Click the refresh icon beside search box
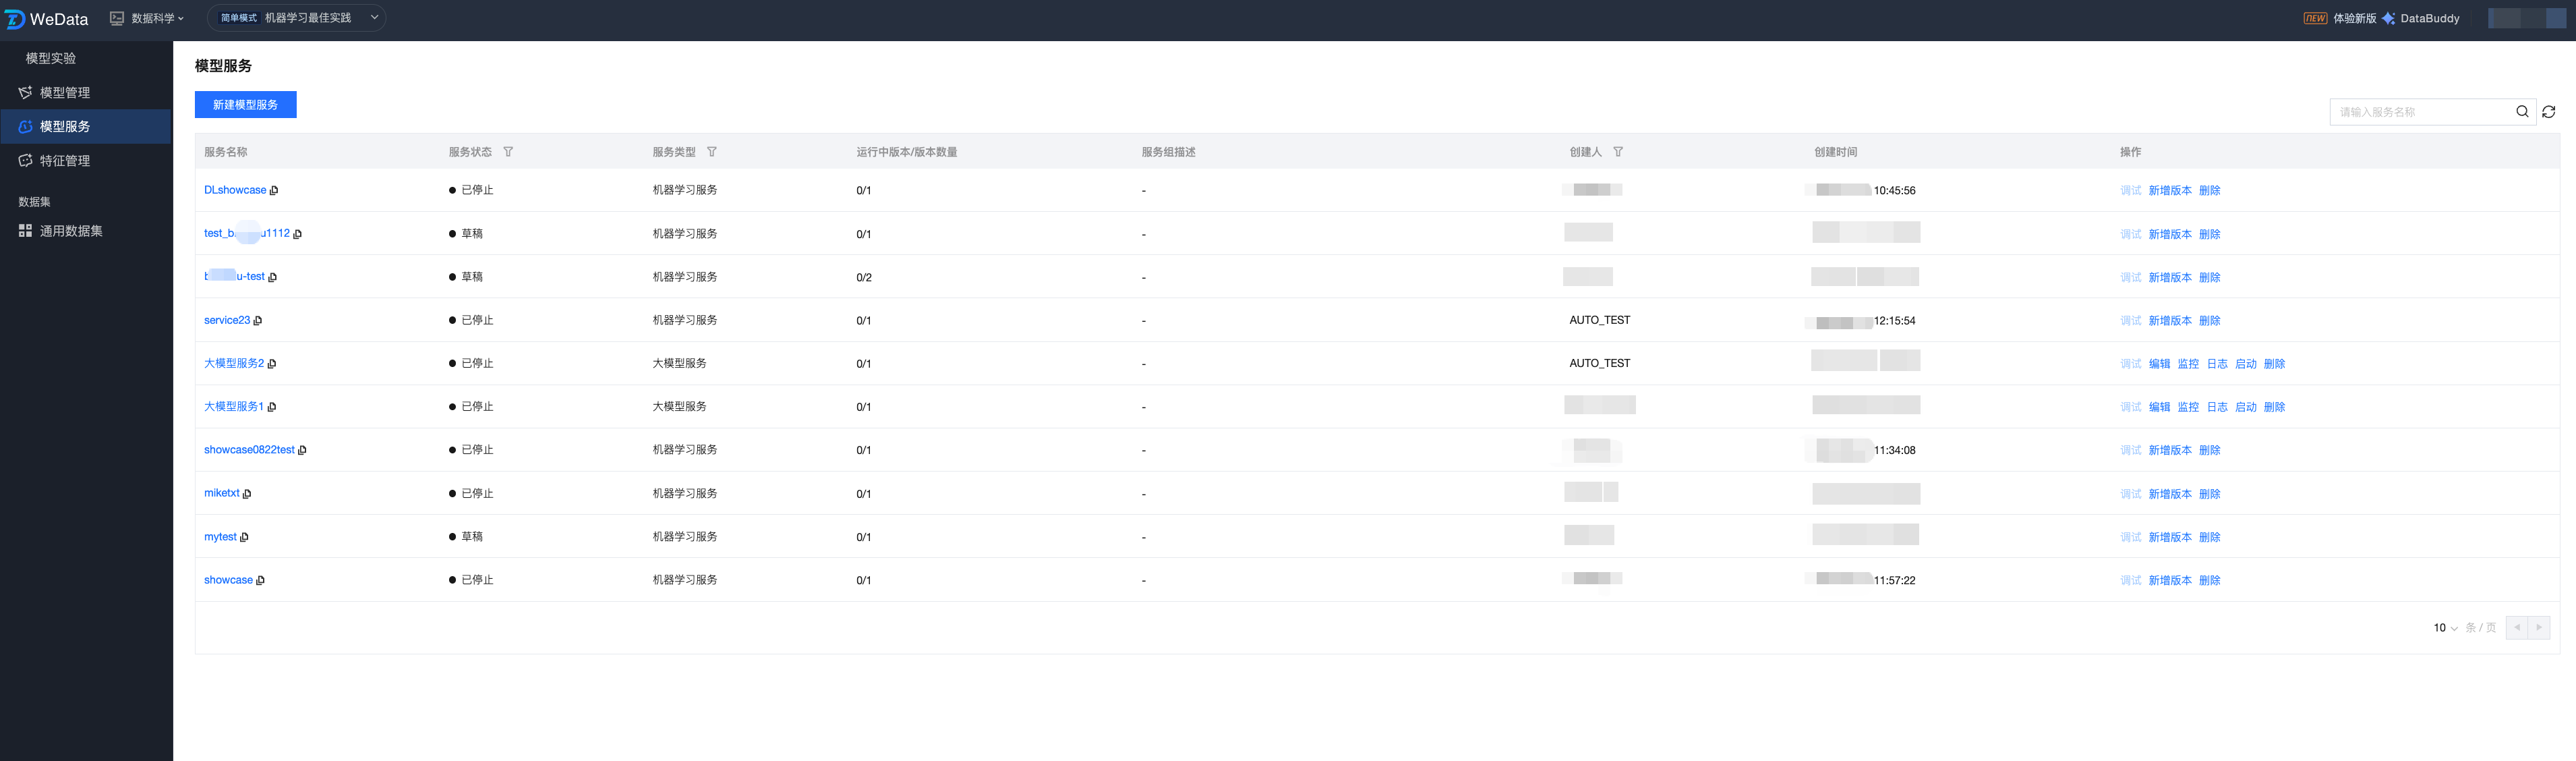Screen dimensions: 2576x761 pos(2549,112)
